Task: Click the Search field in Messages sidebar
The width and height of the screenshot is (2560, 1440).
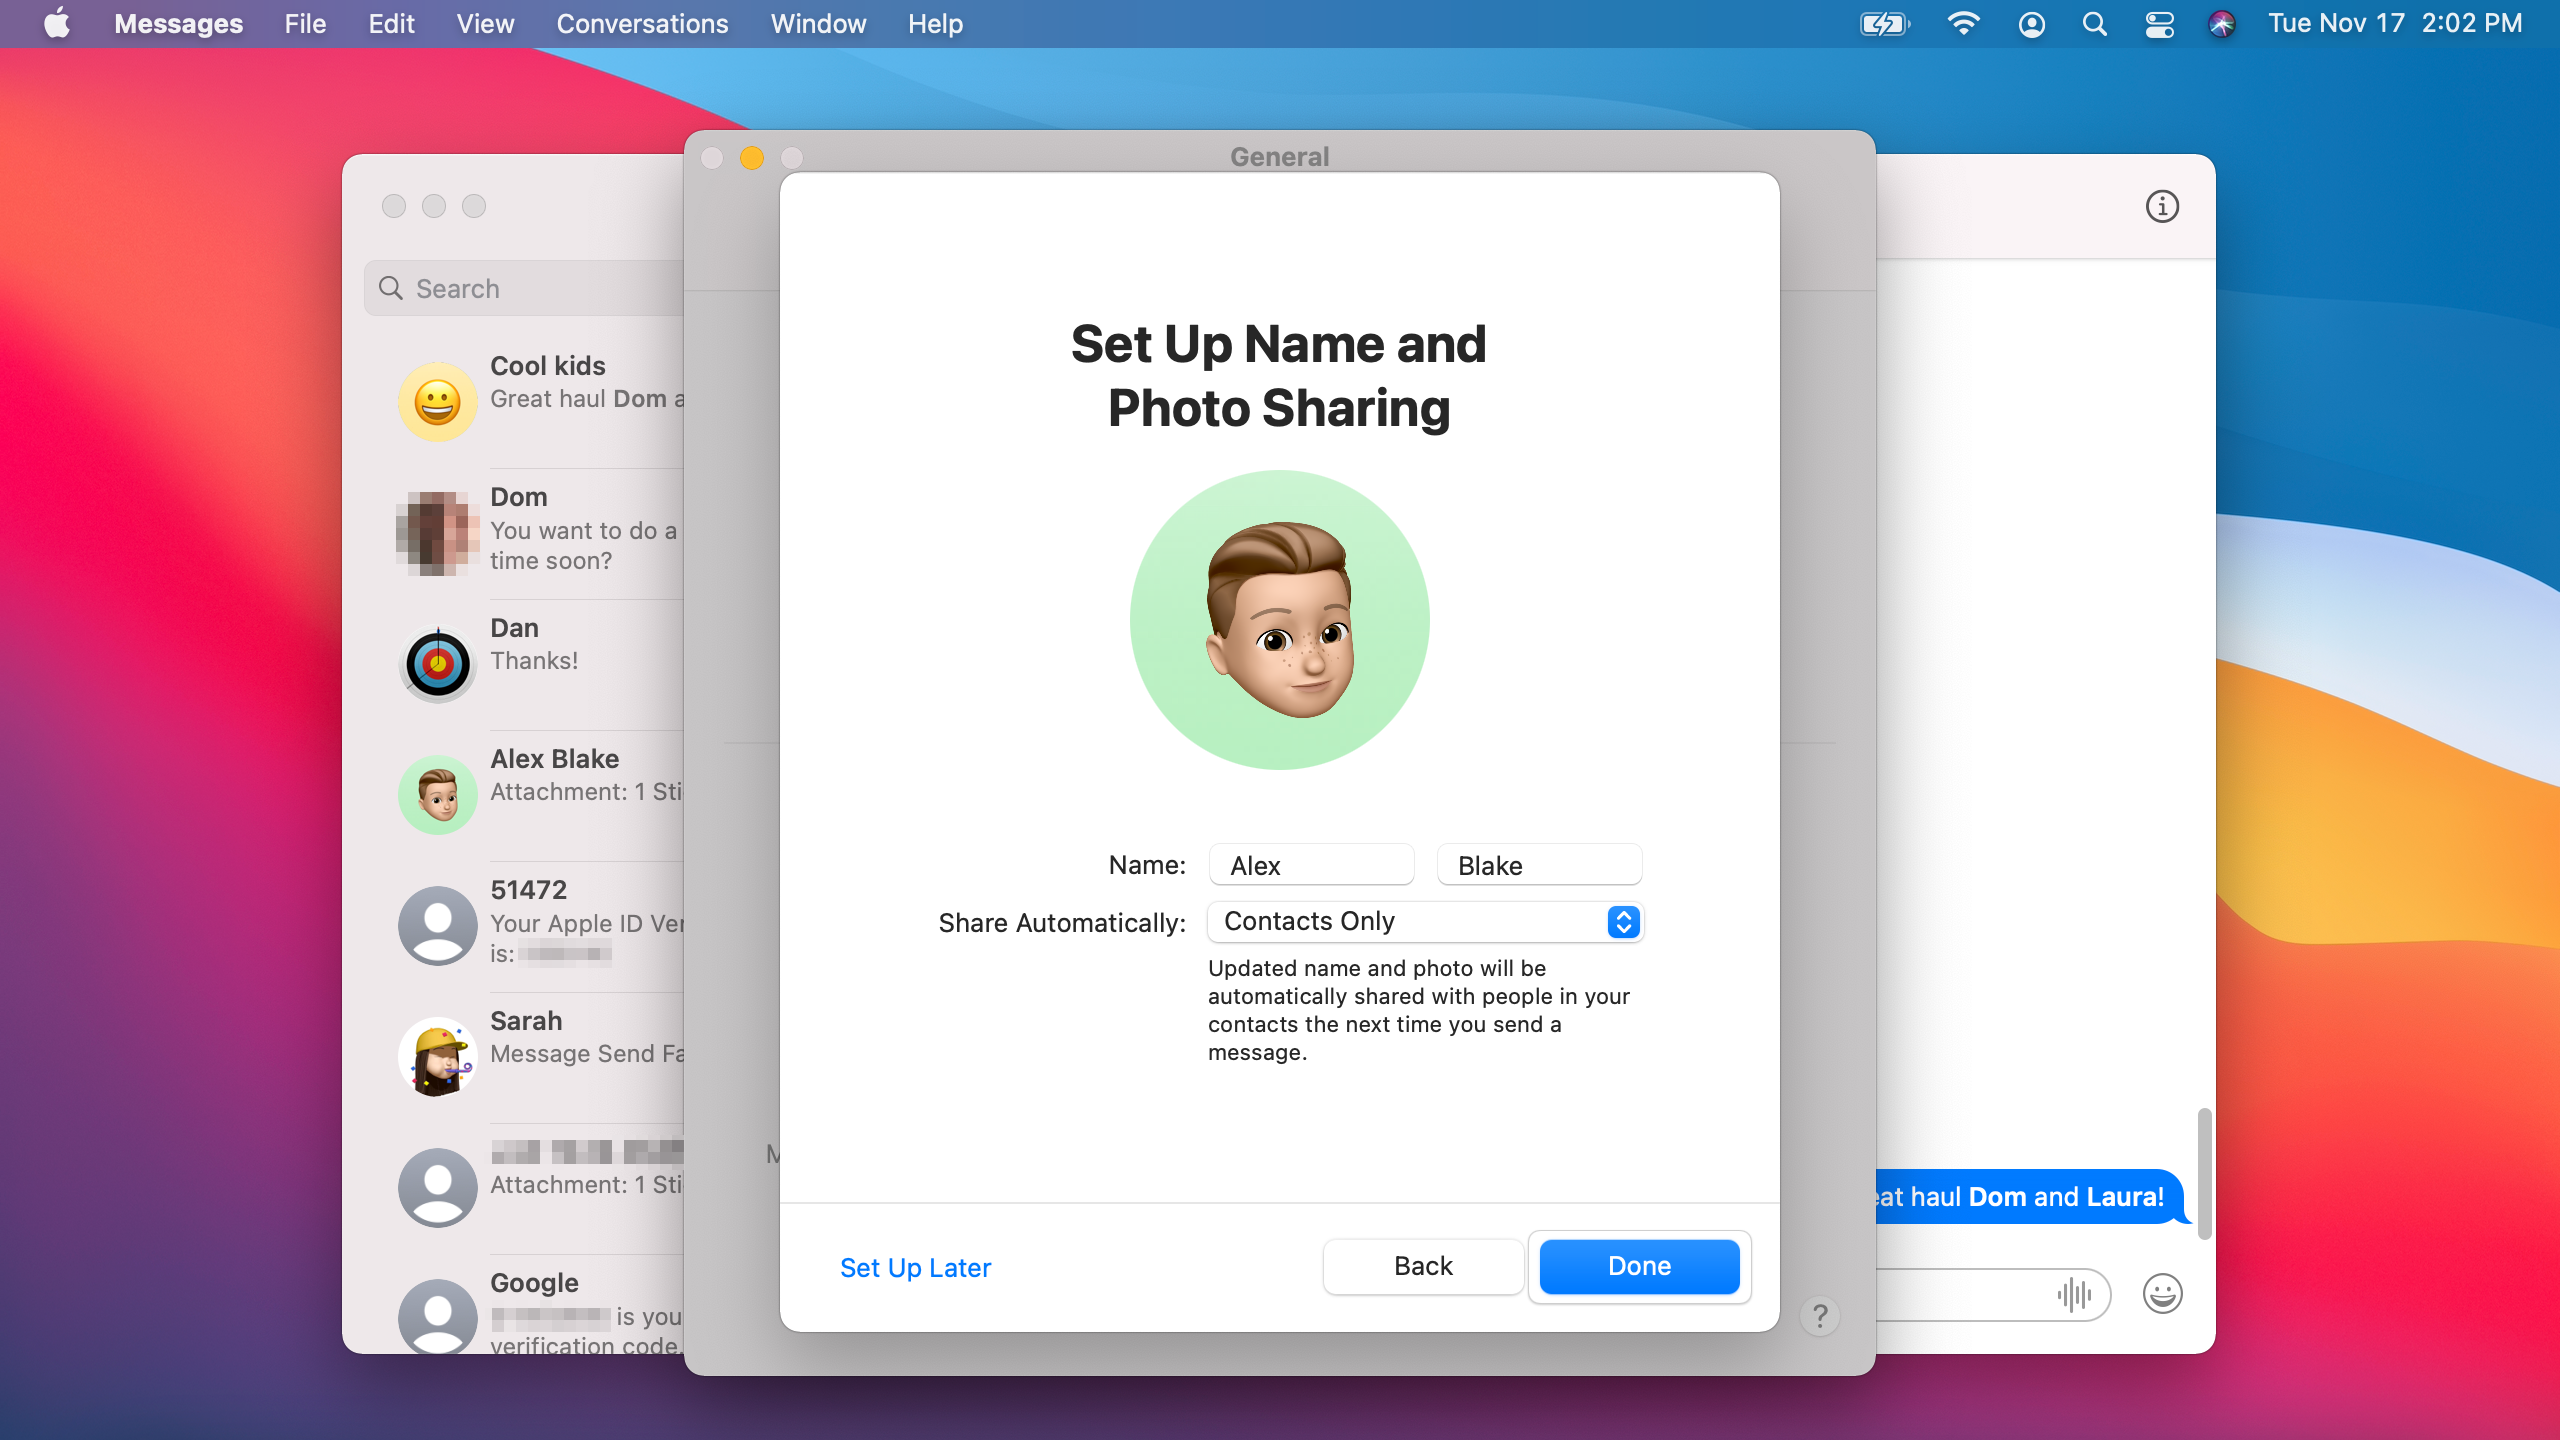Action: click(524, 288)
